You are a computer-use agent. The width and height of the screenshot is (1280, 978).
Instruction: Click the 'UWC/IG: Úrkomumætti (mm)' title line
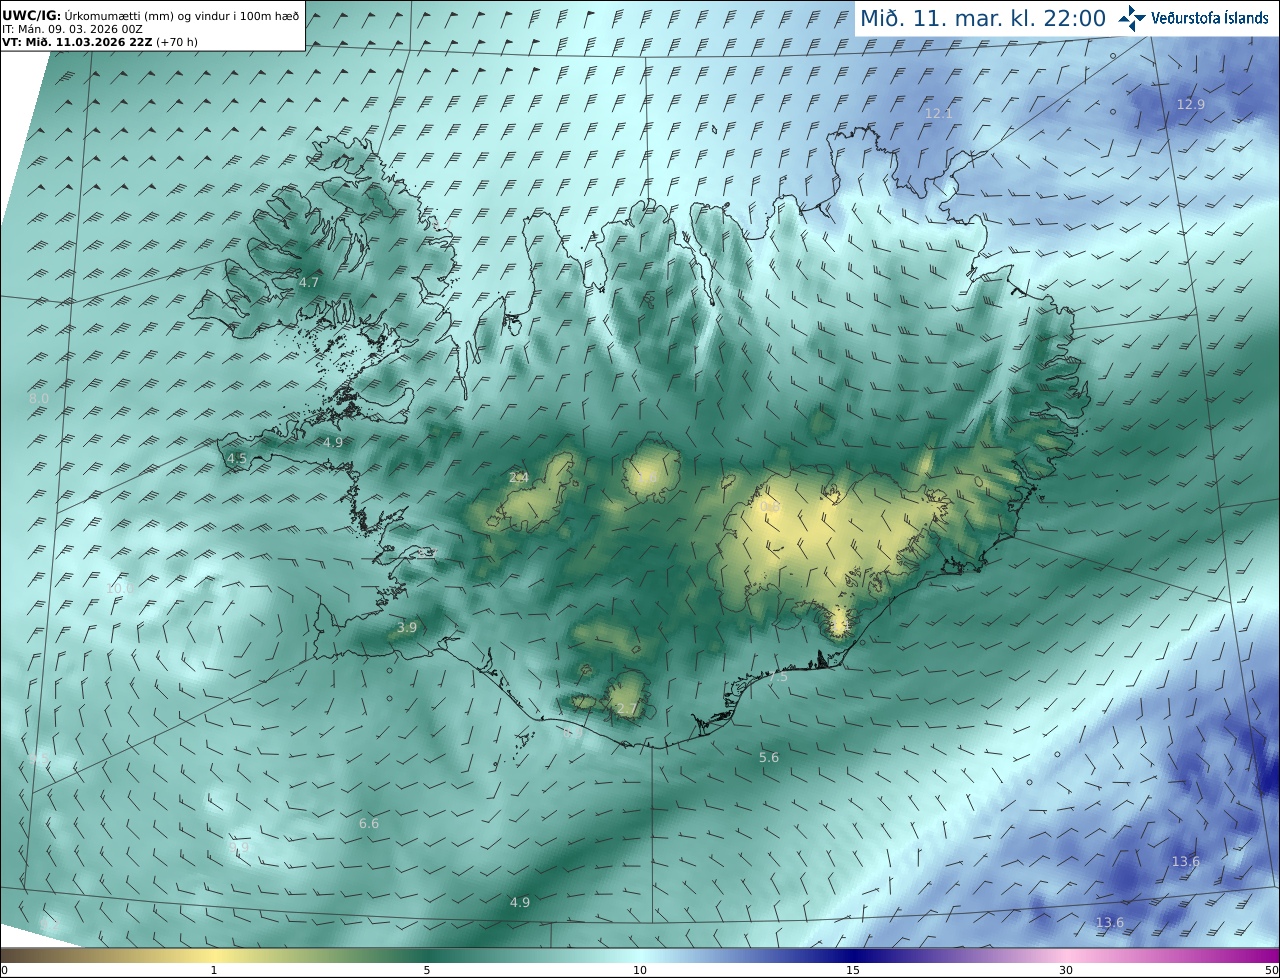click(x=151, y=17)
